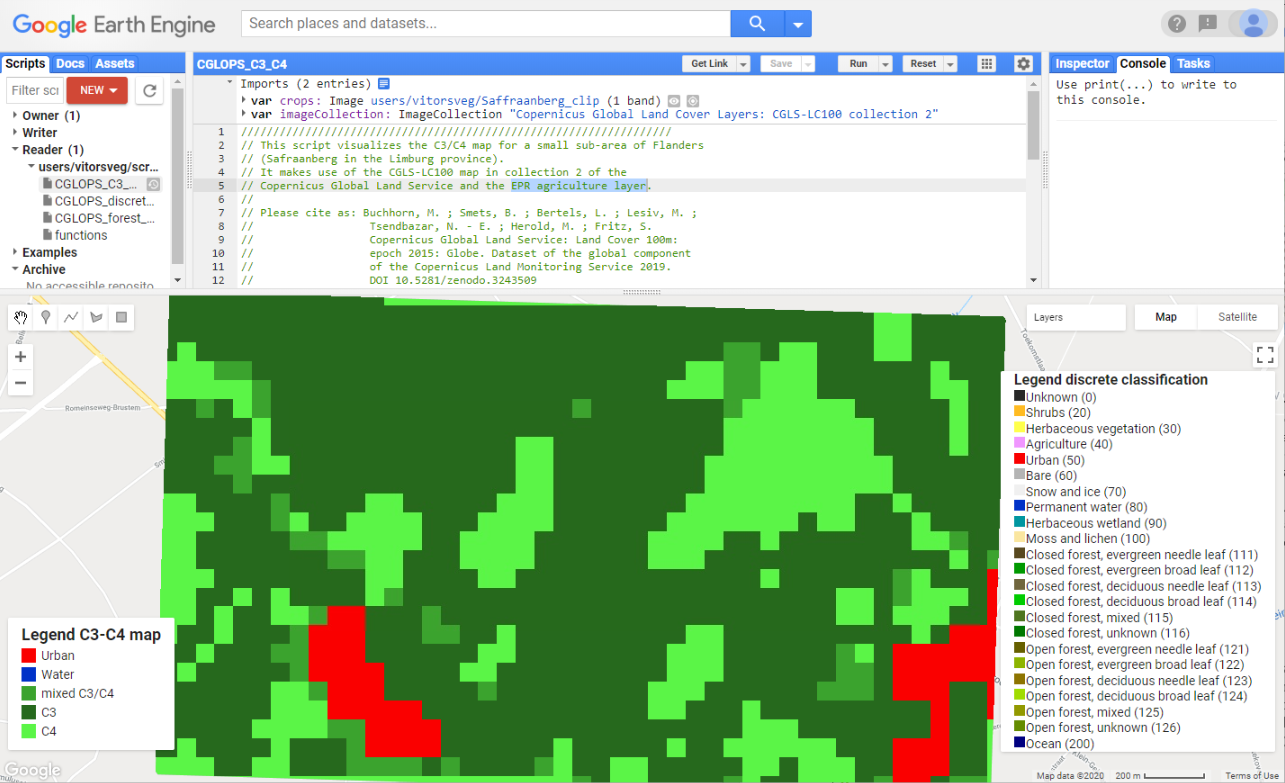Click the refresh scripts icon

(149, 90)
